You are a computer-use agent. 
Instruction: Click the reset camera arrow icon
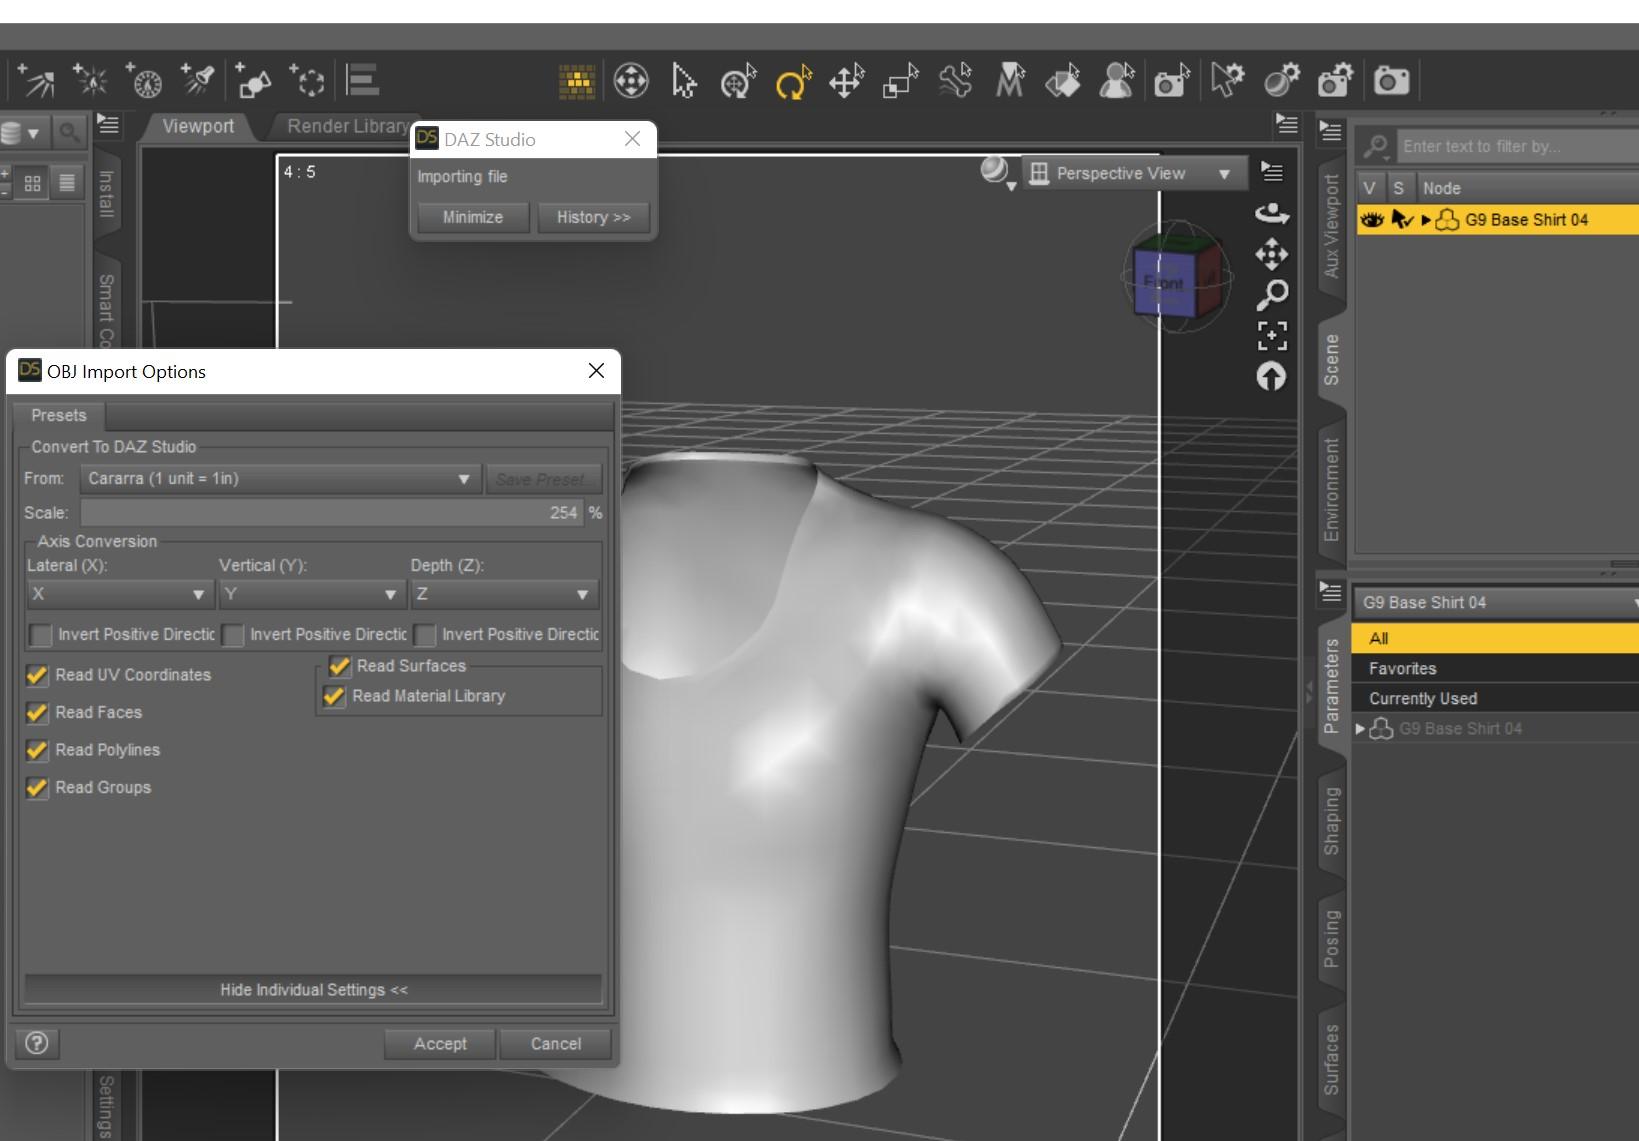(x=1271, y=377)
